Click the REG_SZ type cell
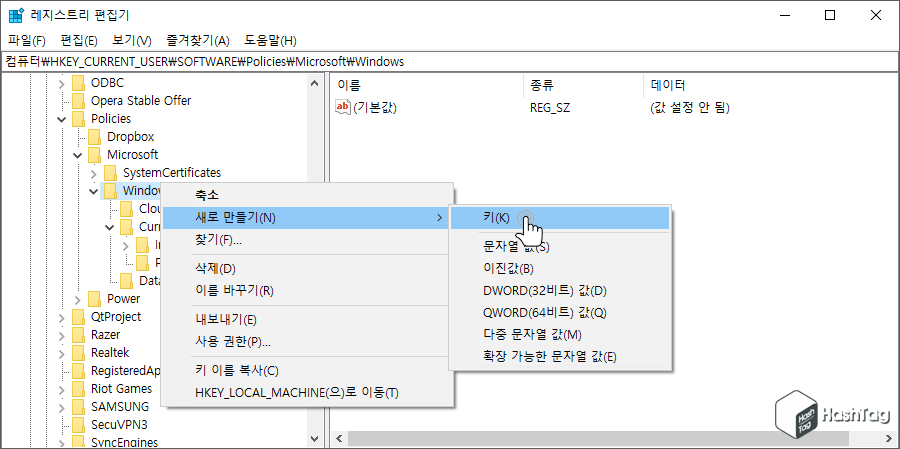The width and height of the screenshot is (900, 449). (550, 107)
